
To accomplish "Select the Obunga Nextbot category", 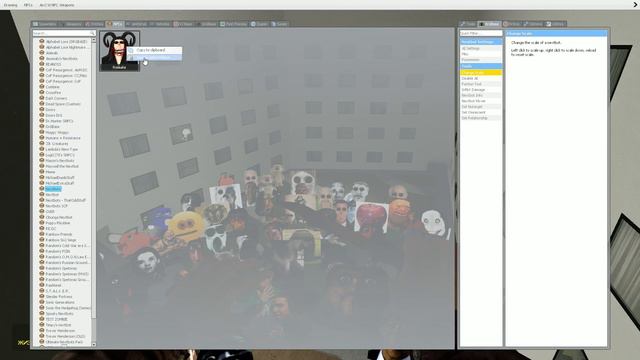I will pos(59,217).
